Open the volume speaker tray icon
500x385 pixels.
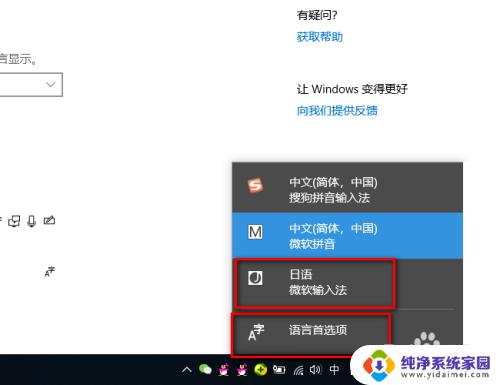pyautogui.click(x=315, y=369)
